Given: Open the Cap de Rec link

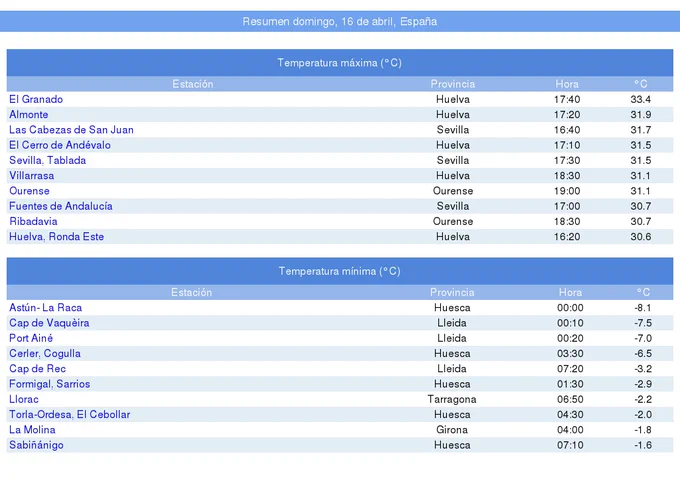Looking at the screenshot, I should point(38,369).
